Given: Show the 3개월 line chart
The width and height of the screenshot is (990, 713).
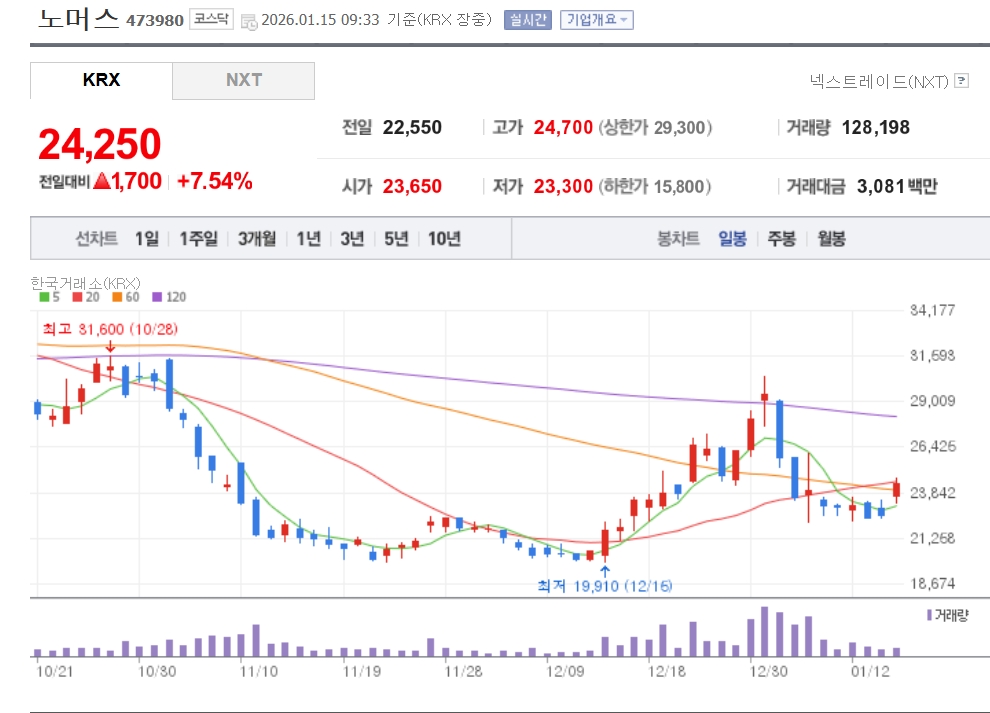Looking at the screenshot, I should click(x=257, y=239).
